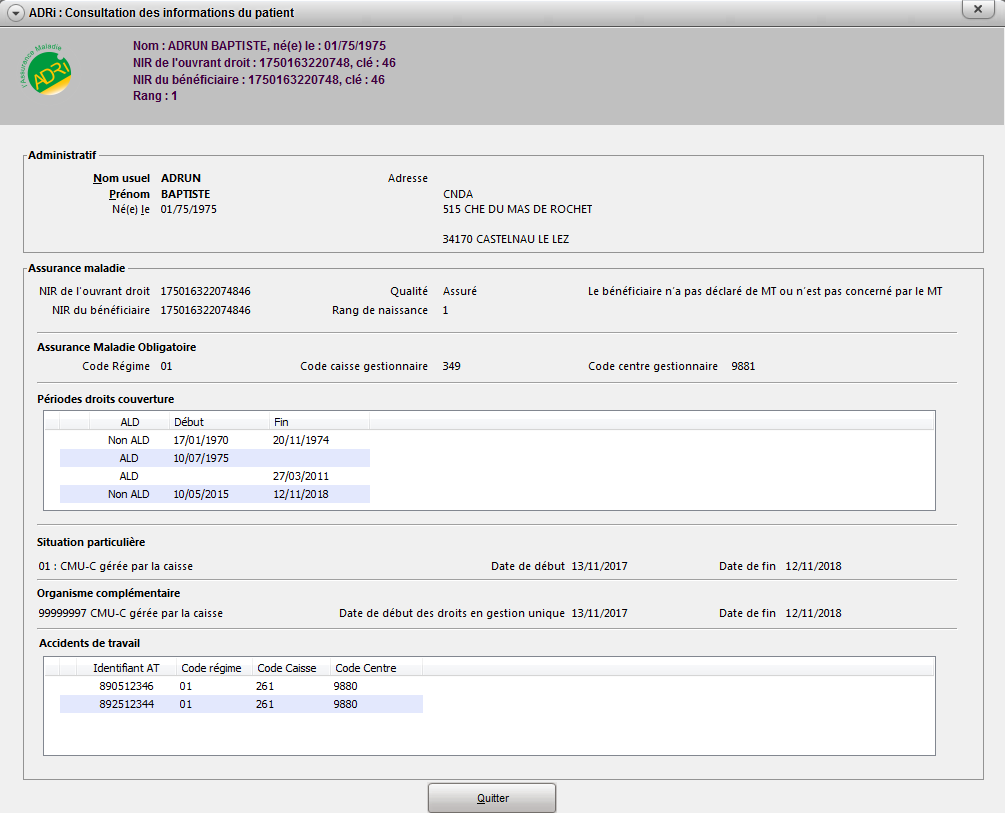
Task: Click the Code Centre column header
Action: click(366, 668)
